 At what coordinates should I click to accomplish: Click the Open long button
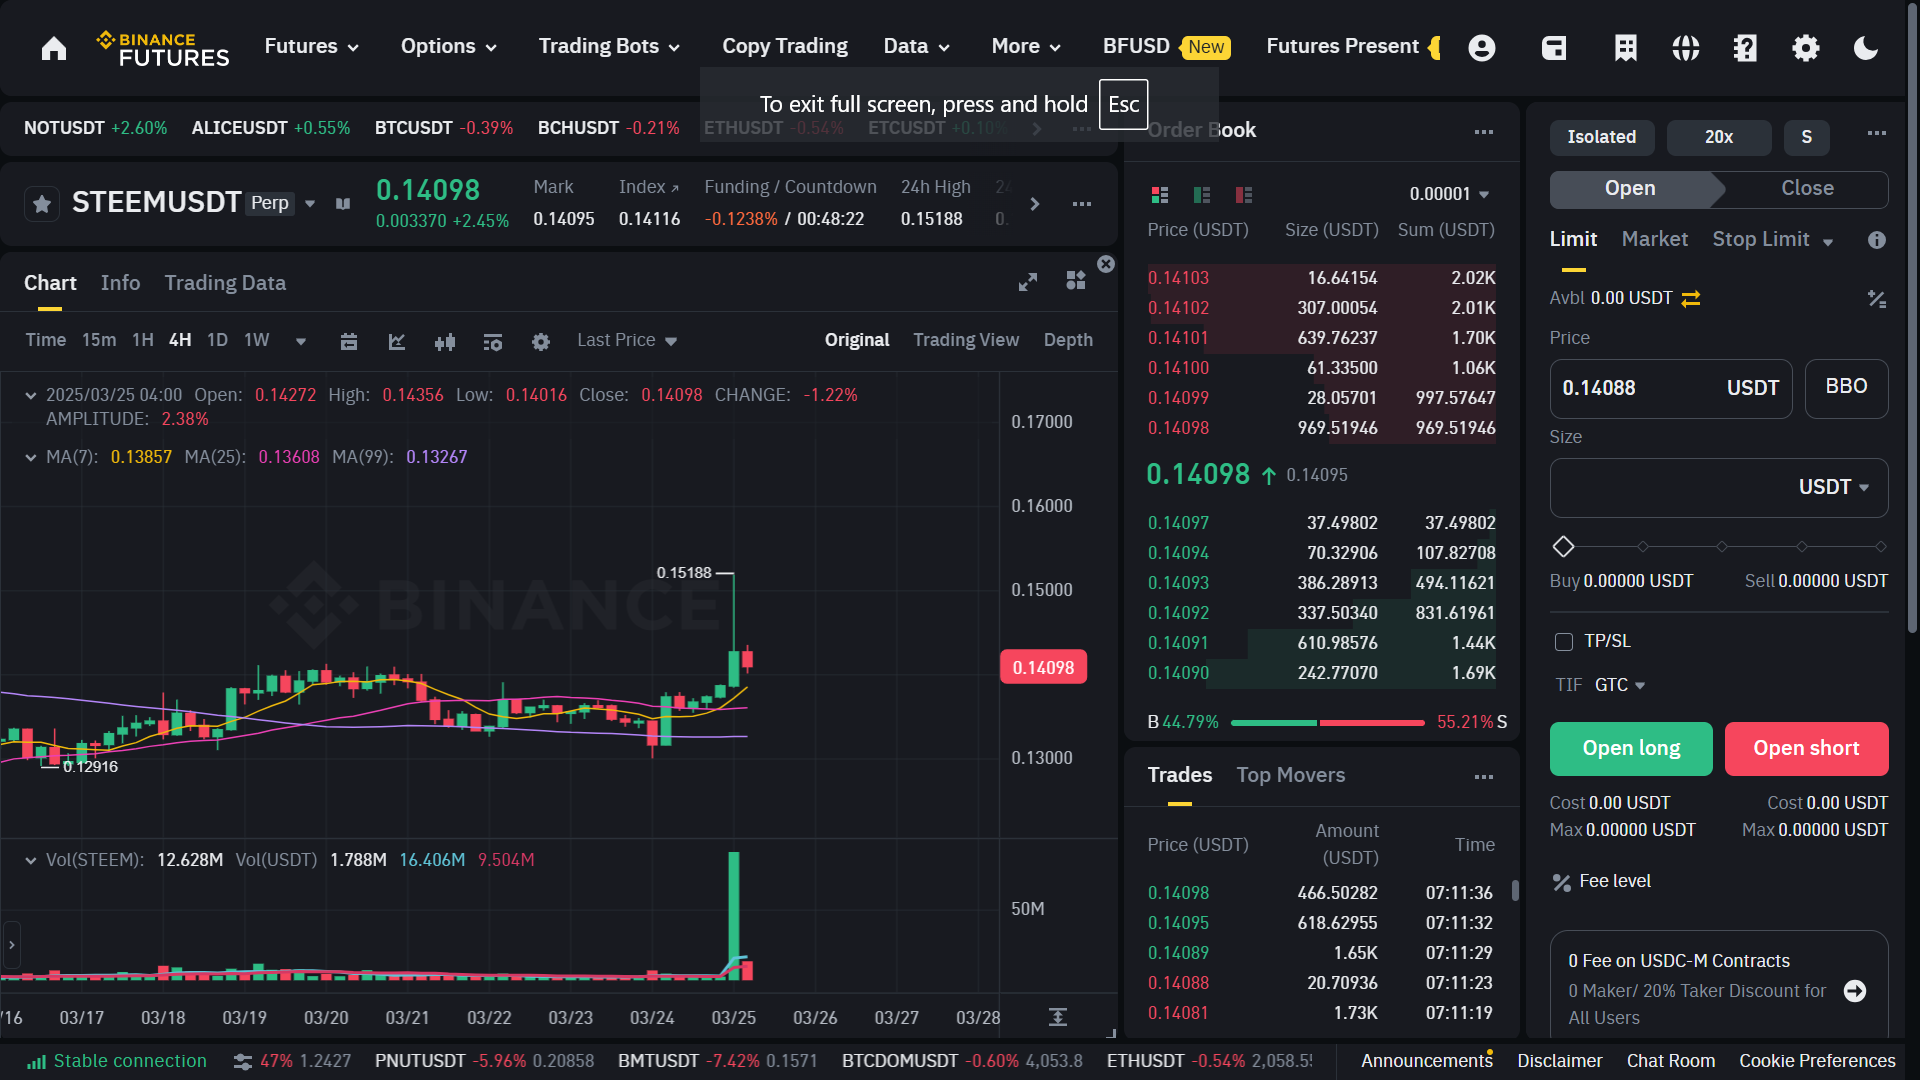coord(1631,749)
